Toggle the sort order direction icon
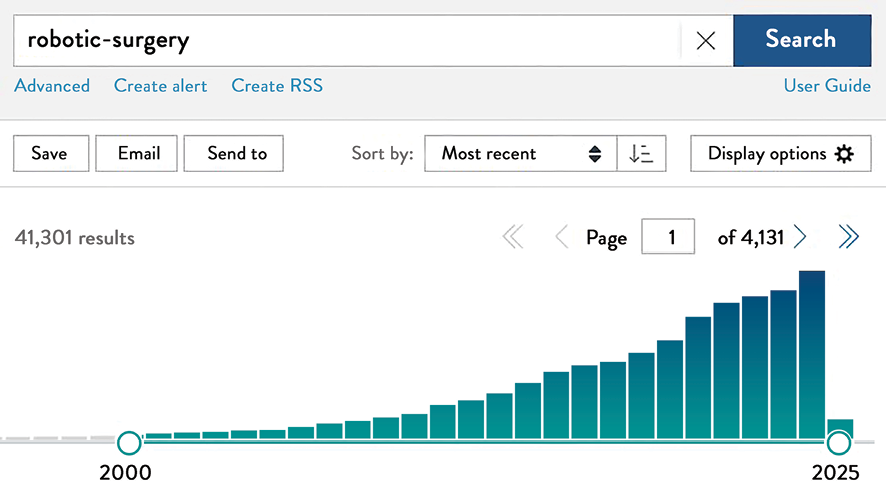Image resolution: width=886 pixels, height=493 pixels. click(641, 153)
